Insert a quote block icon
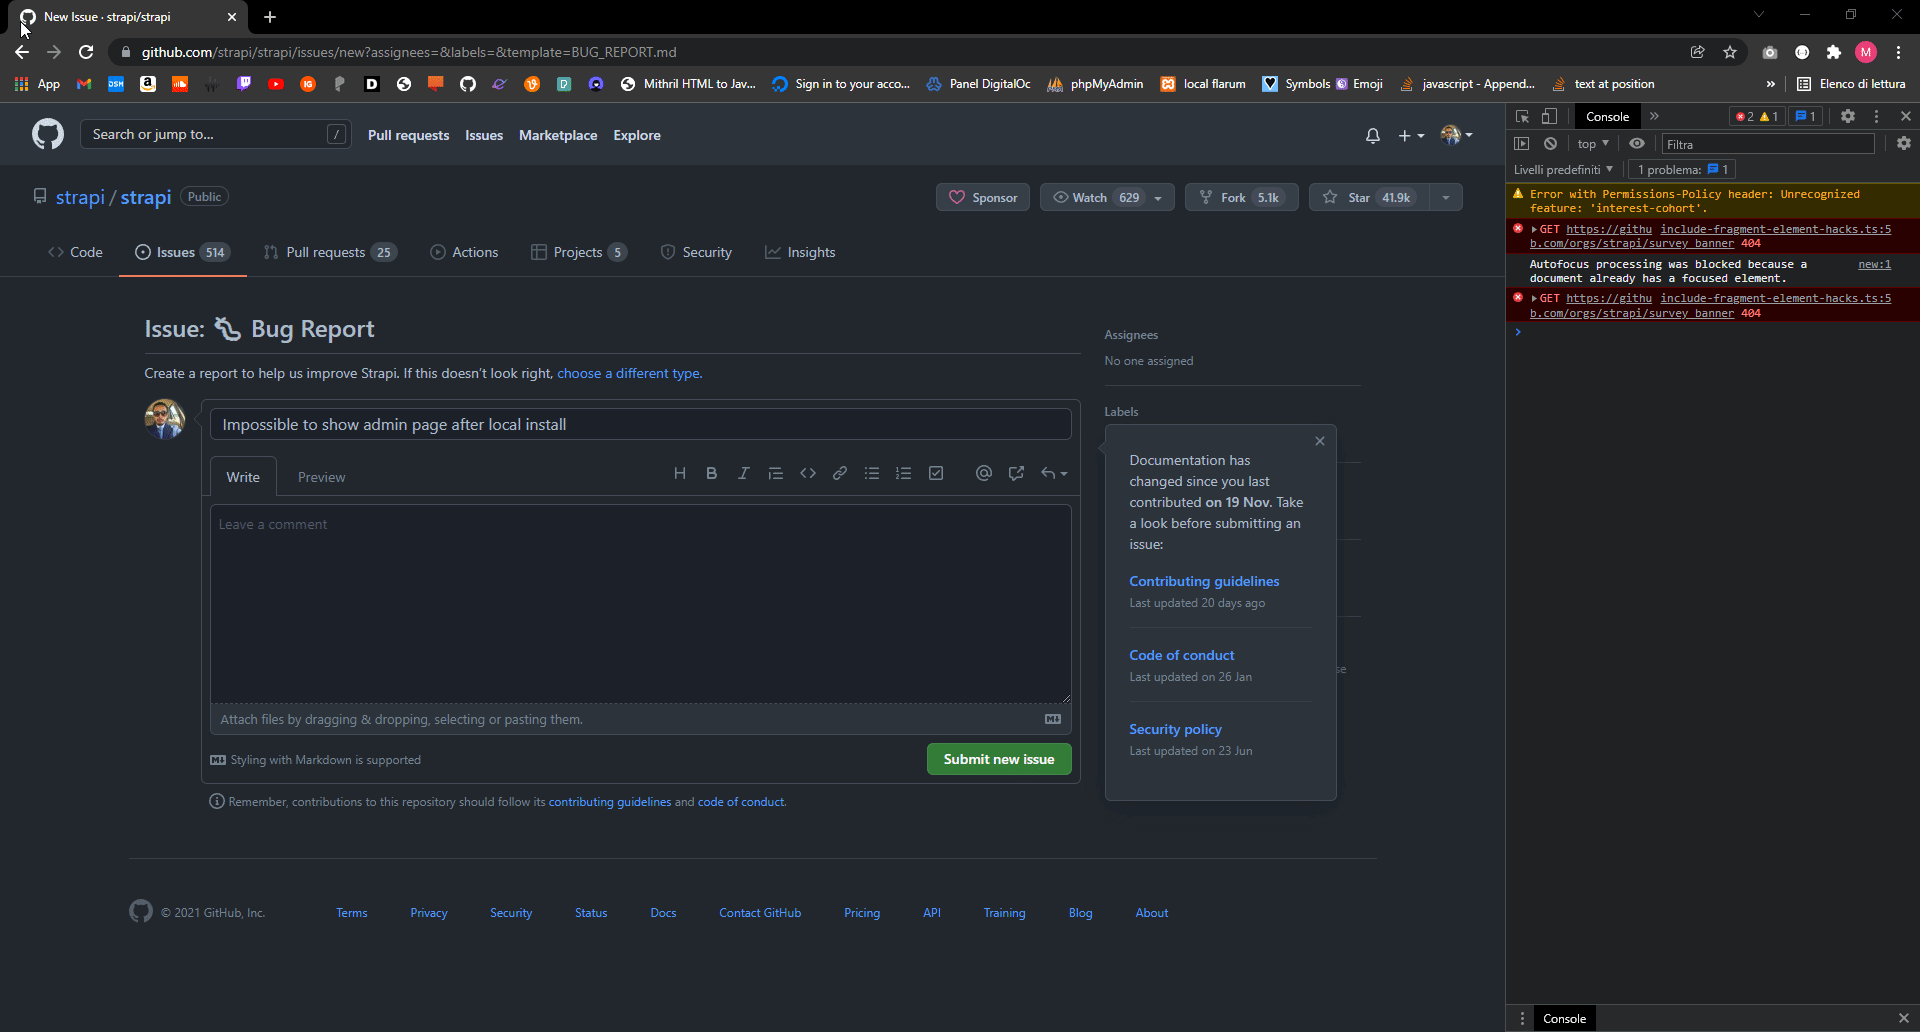The image size is (1920, 1032). (x=776, y=473)
